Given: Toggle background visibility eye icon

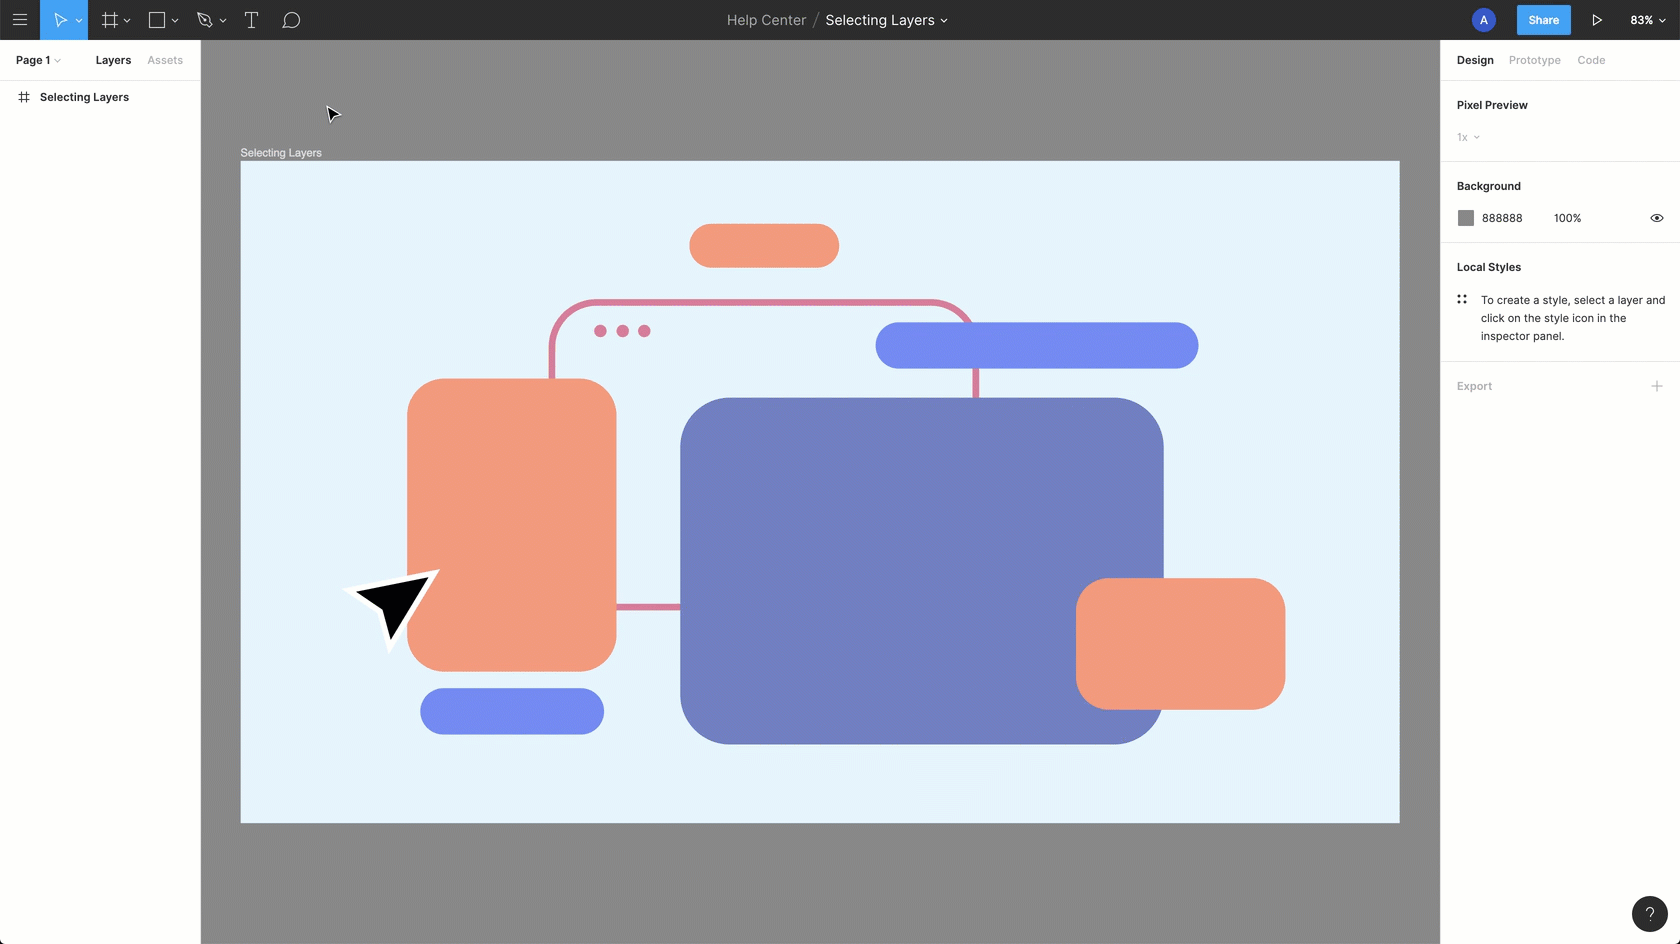Looking at the screenshot, I should click(1656, 218).
